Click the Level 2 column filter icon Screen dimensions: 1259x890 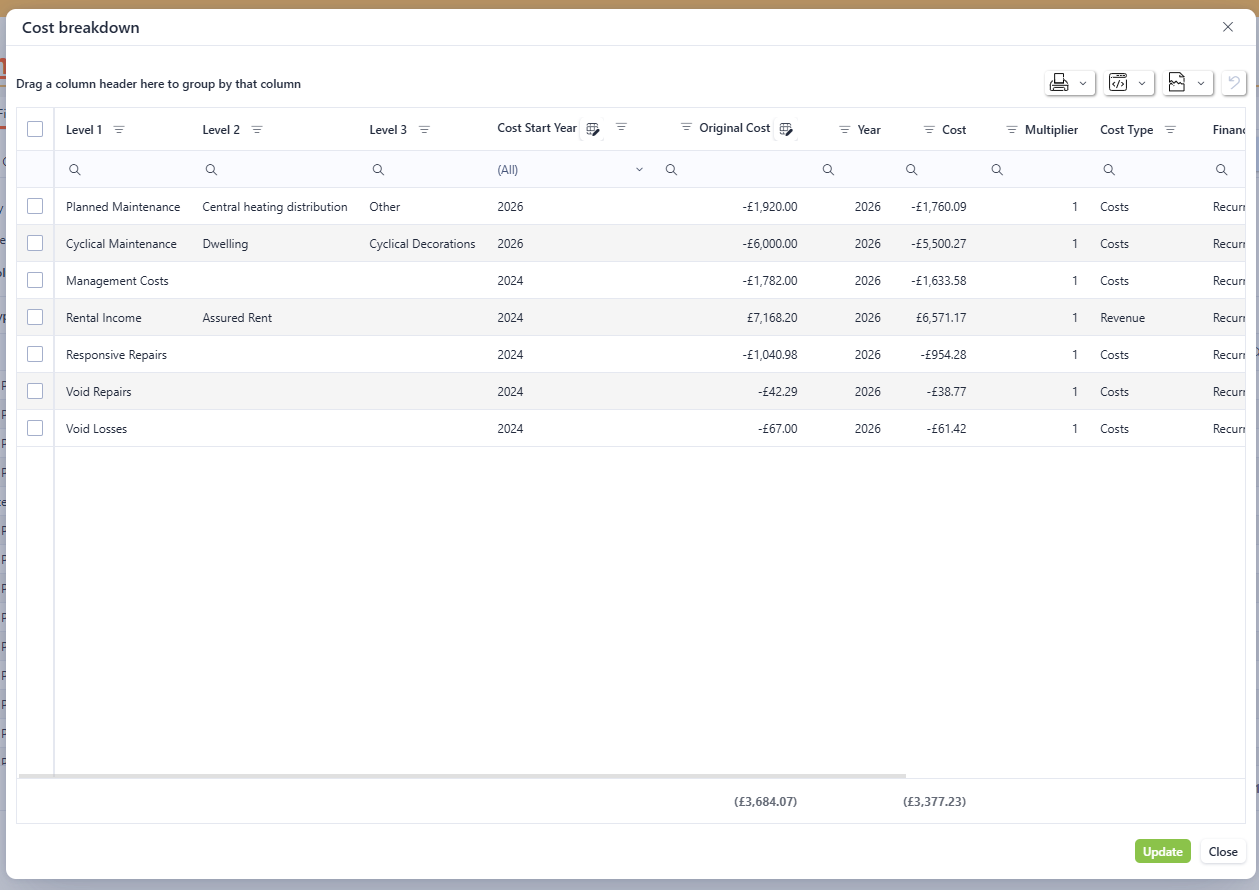coord(257,130)
